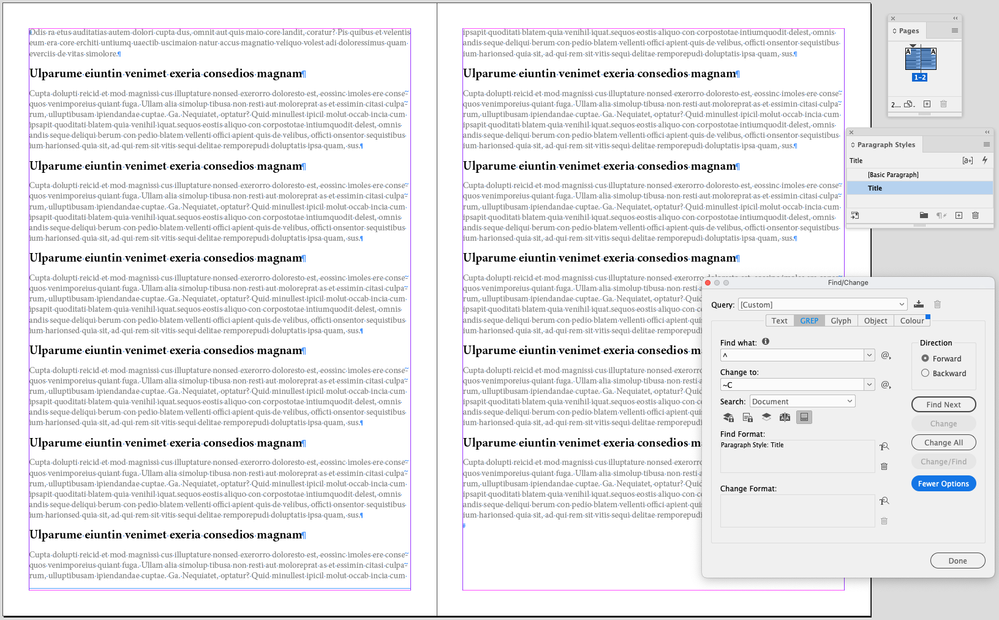Specify attributes to change in Change Format
Image resolution: width=999 pixels, height=620 pixels.
pyautogui.click(x=884, y=501)
